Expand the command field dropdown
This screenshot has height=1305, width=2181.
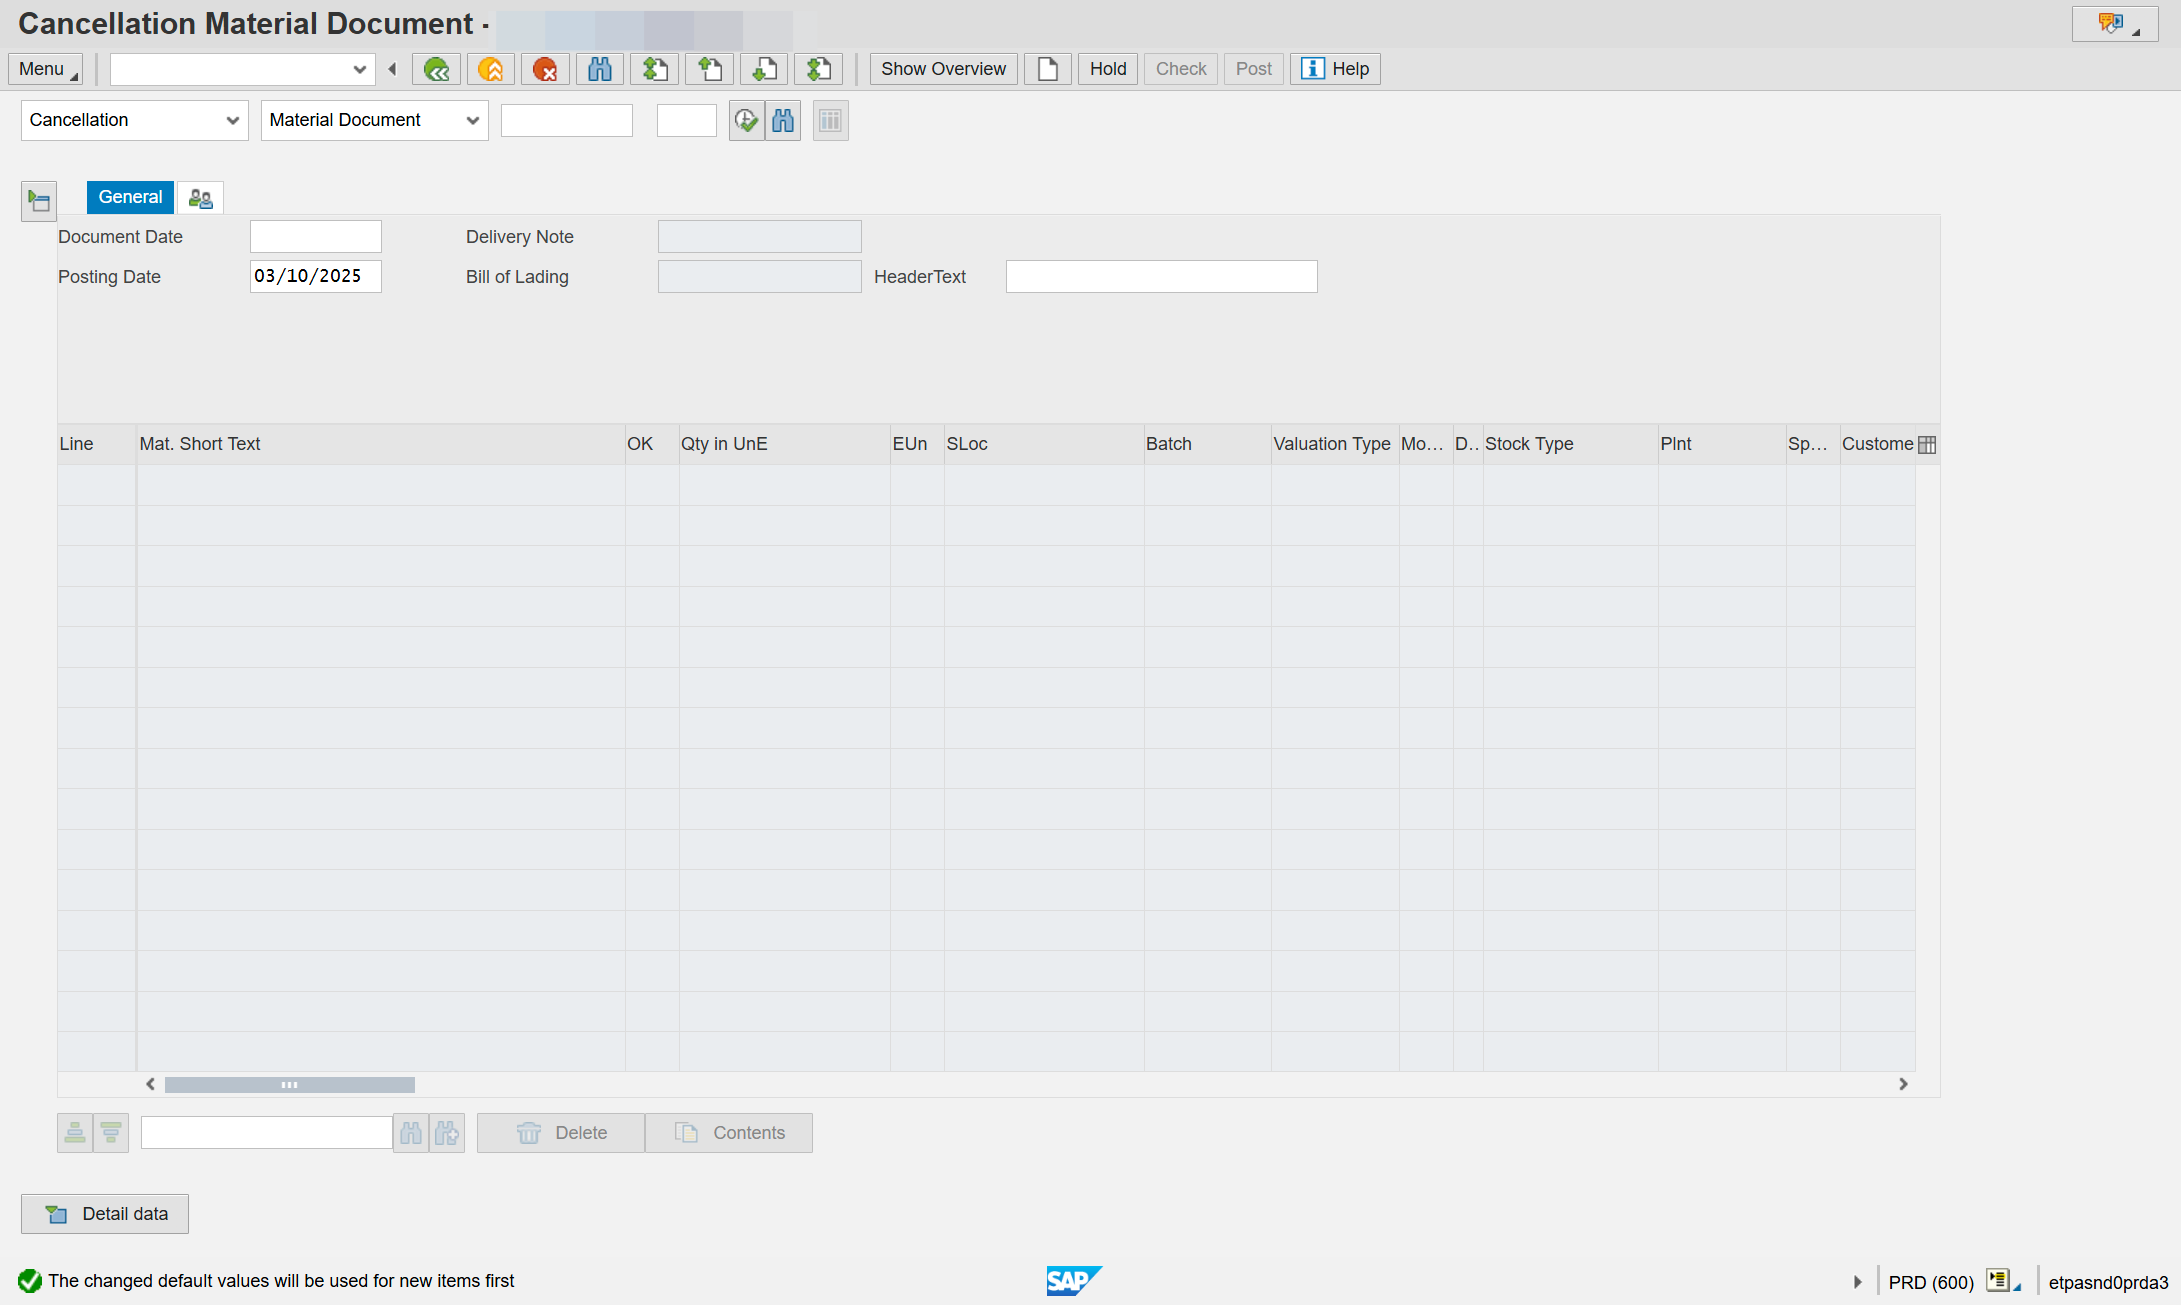tap(359, 69)
